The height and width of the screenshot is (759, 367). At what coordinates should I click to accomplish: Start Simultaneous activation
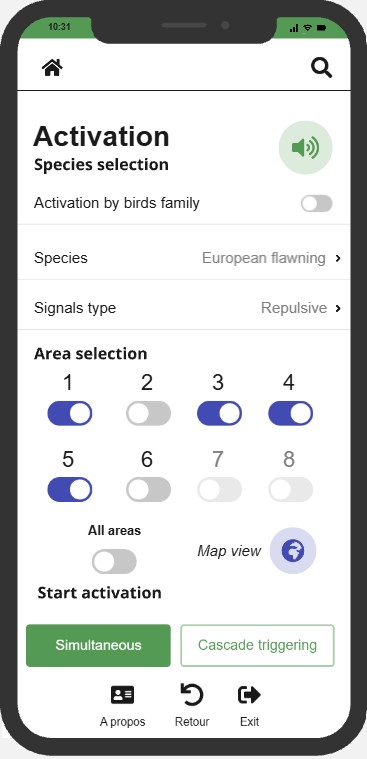pos(98,645)
